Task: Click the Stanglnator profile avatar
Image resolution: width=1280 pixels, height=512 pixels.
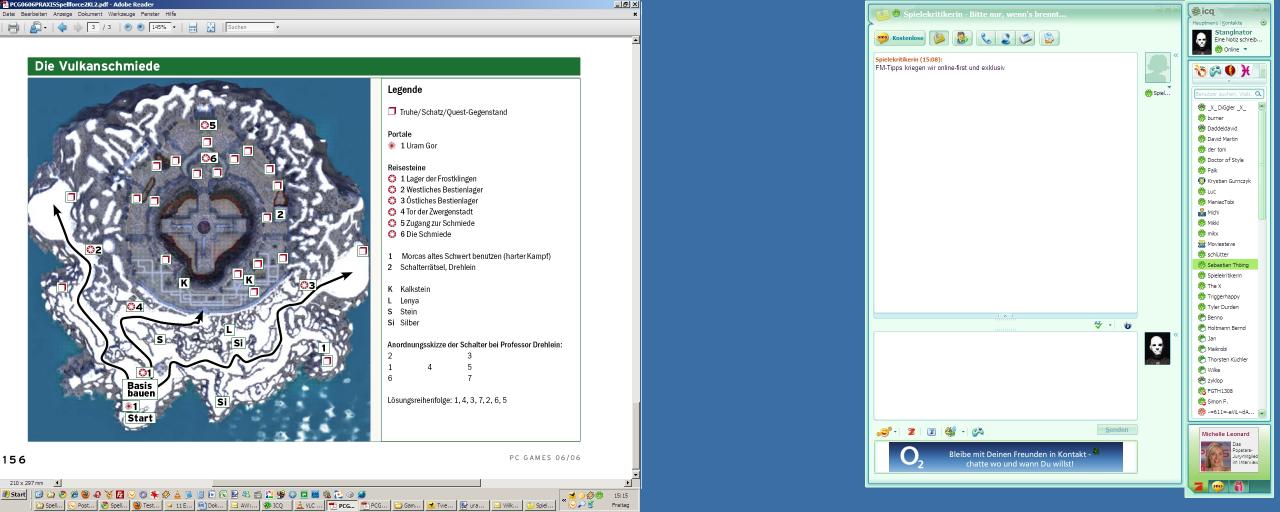Action: tap(1202, 40)
